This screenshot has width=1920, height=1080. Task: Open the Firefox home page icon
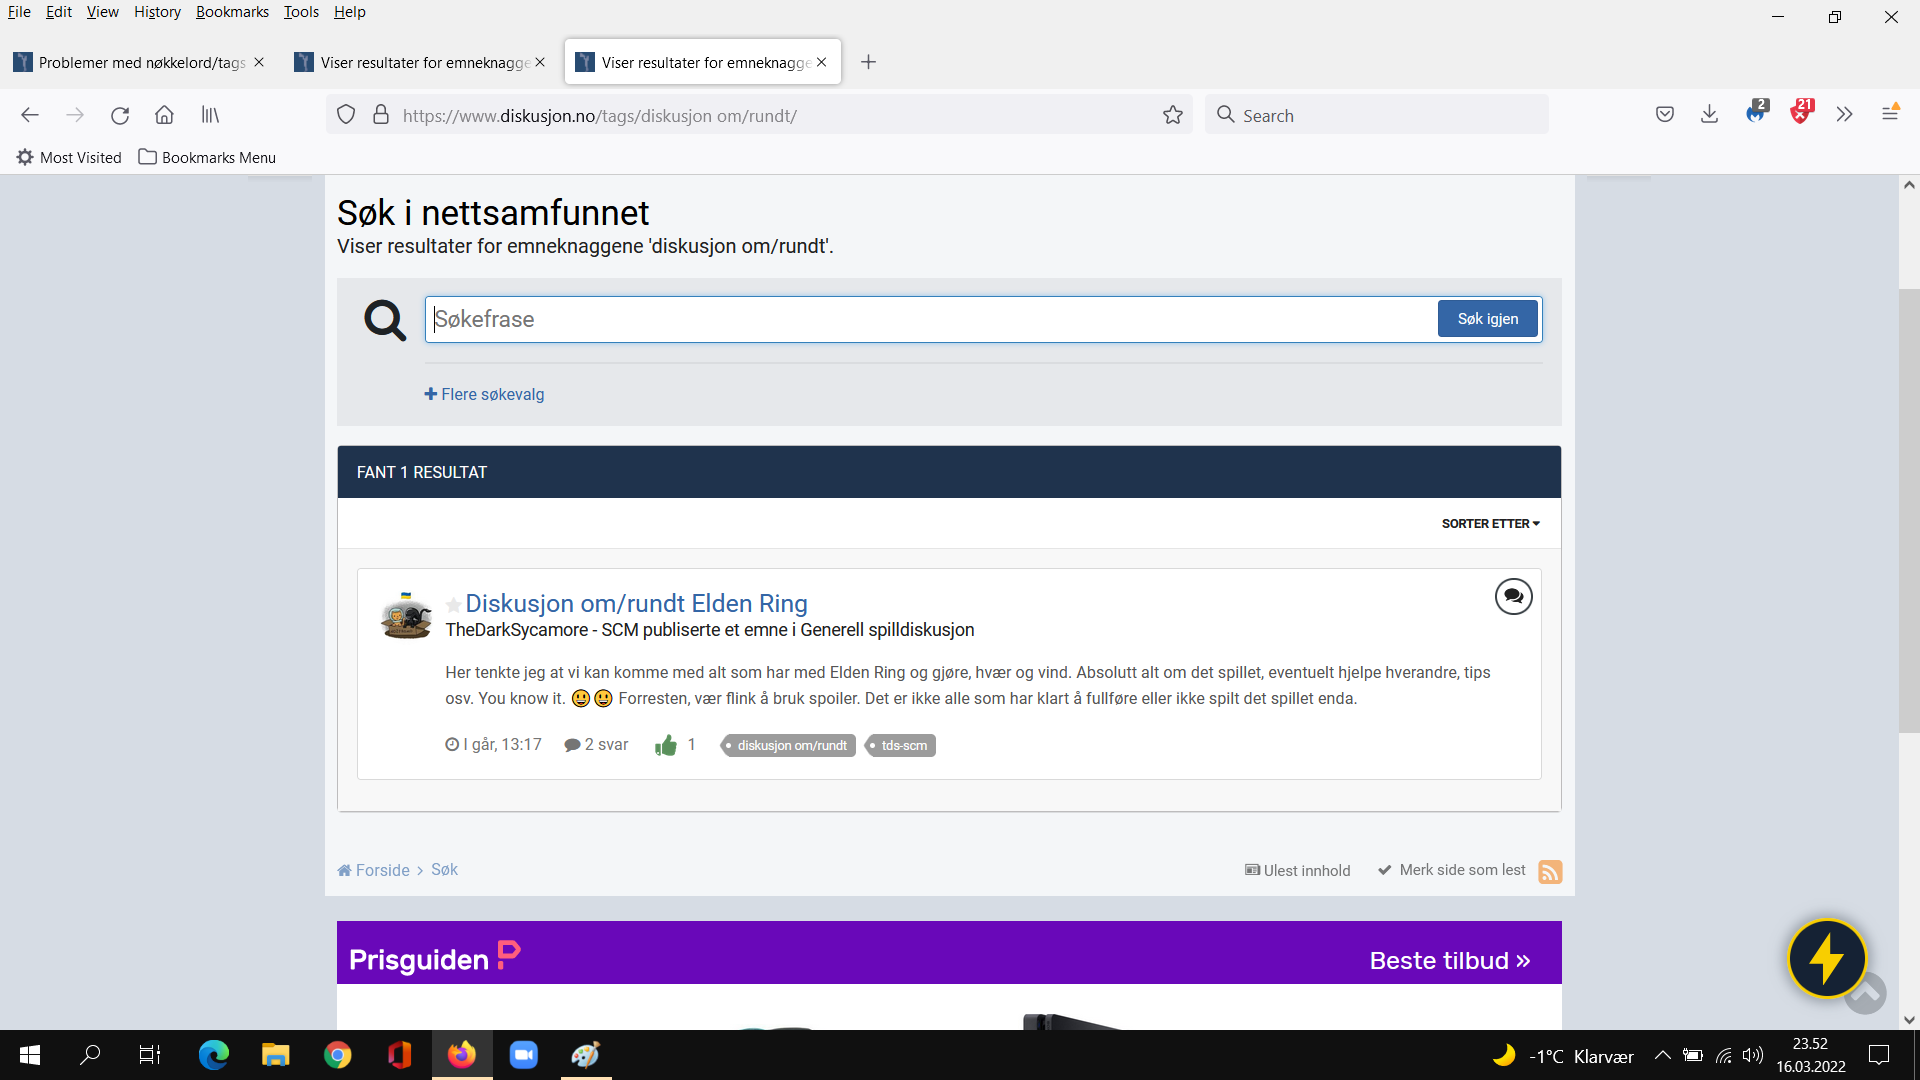pyautogui.click(x=164, y=115)
